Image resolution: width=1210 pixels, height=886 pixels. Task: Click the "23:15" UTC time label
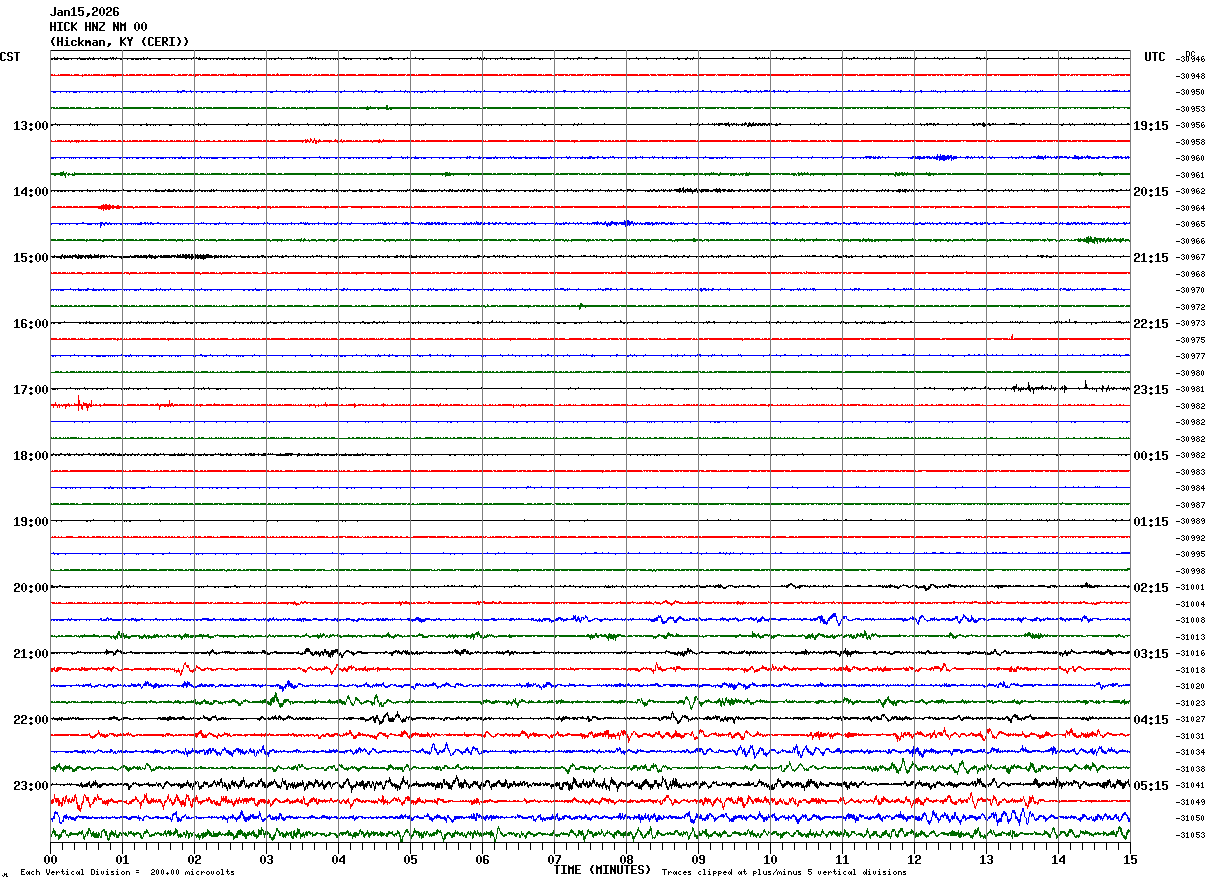(x=1151, y=390)
